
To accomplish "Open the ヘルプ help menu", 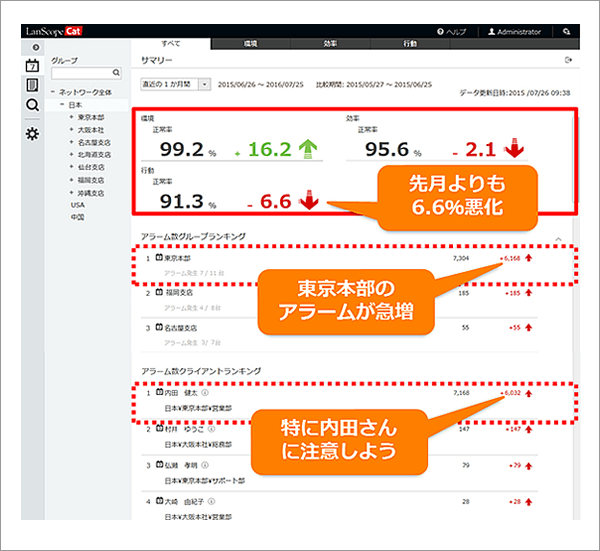I will tap(451, 32).
